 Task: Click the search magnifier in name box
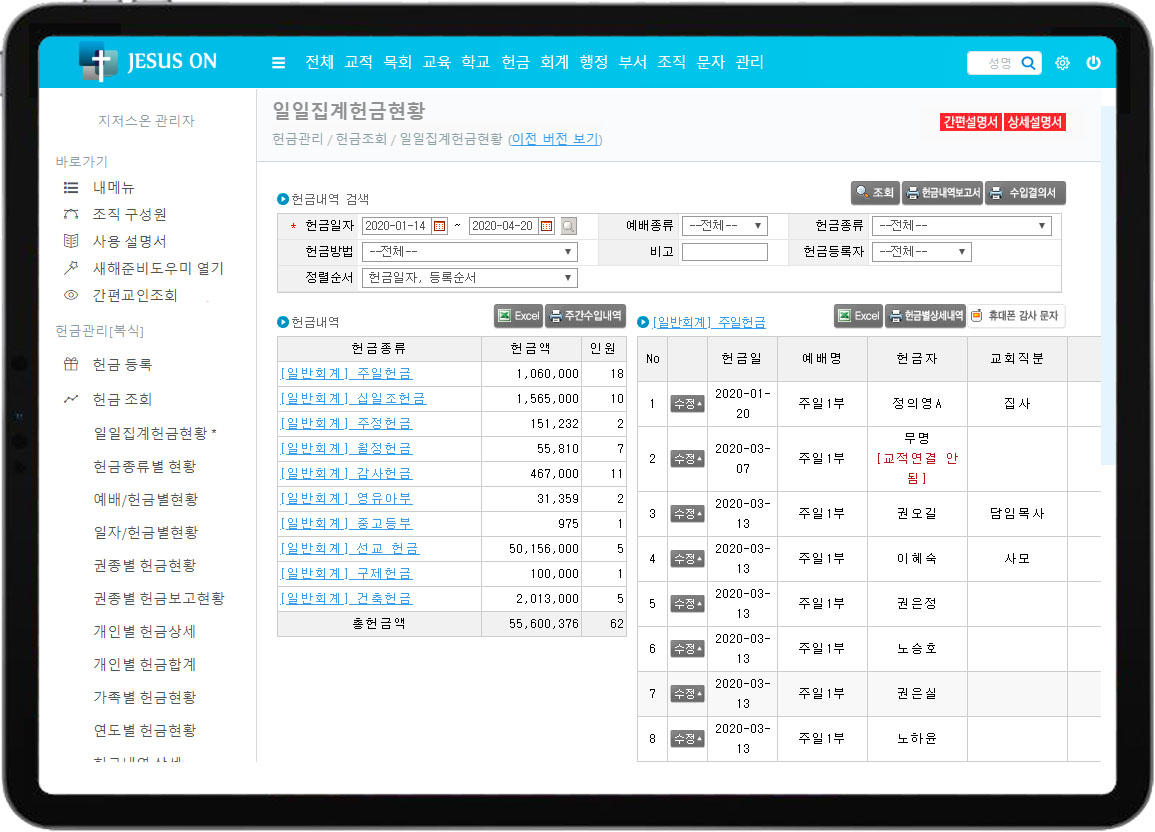click(x=1028, y=63)
